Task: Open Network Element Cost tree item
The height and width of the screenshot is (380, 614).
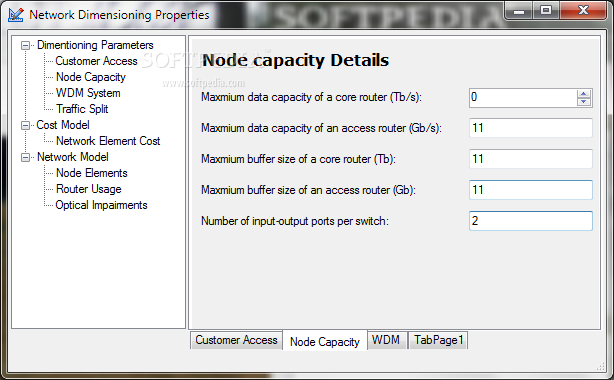Action: click(108, 141)
